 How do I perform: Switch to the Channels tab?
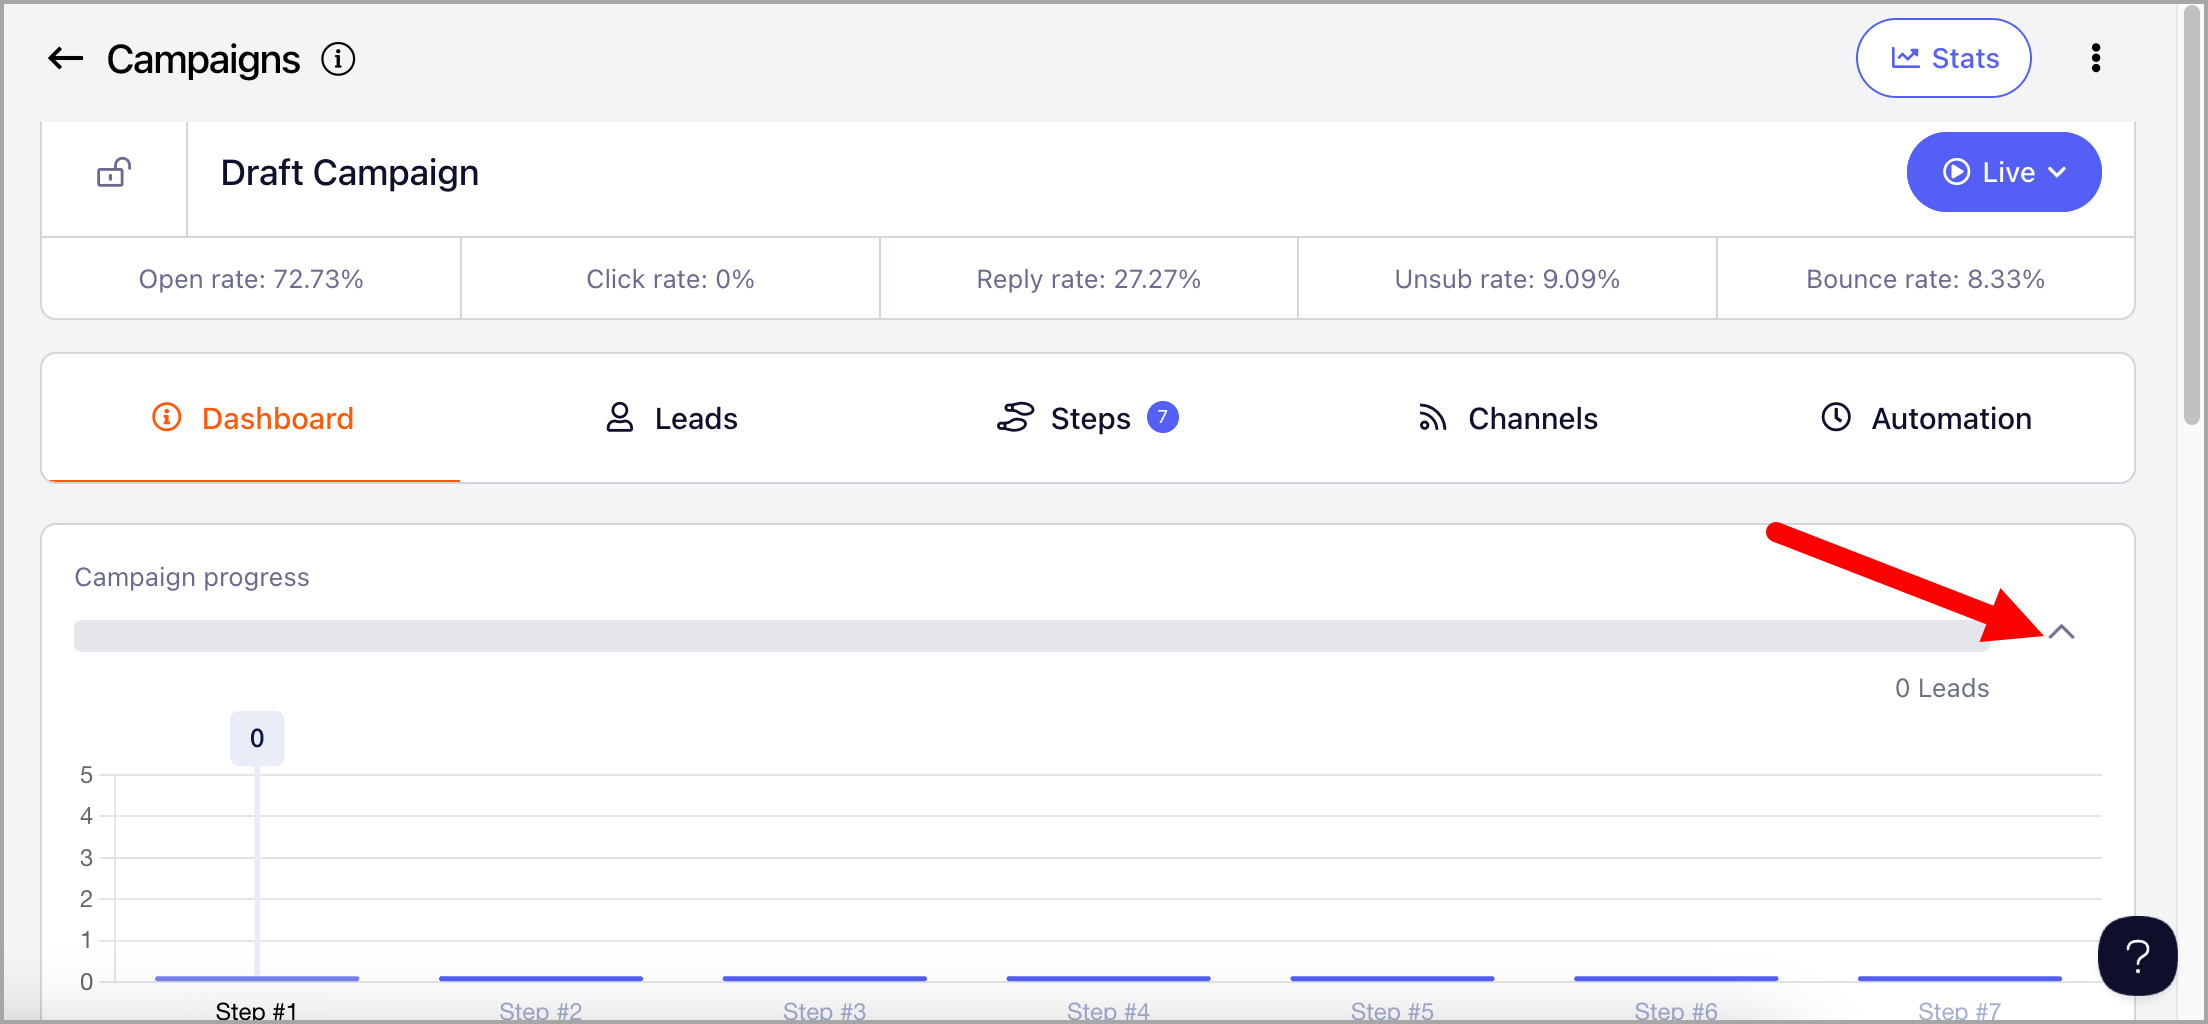(1507, 418)
